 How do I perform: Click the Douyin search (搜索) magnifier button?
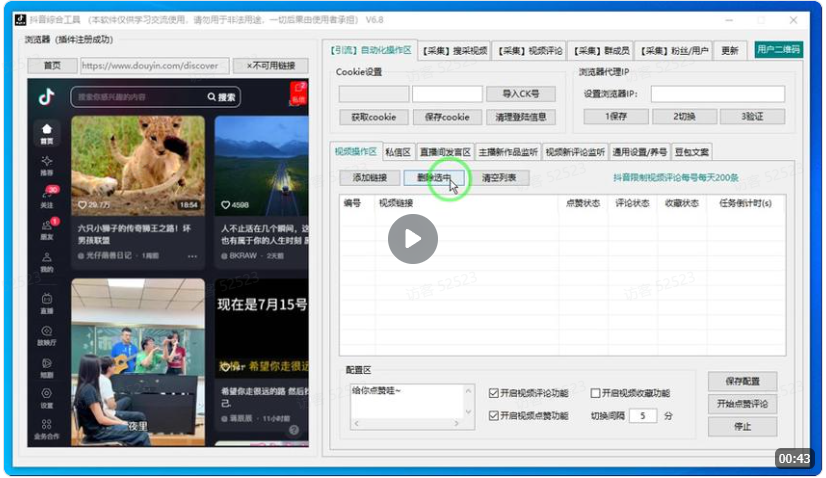221,97
